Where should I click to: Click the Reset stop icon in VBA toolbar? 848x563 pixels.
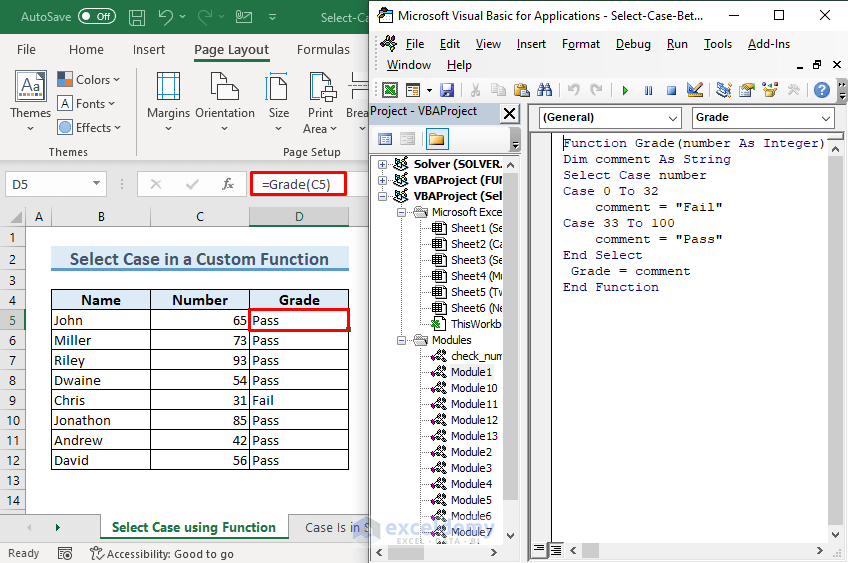click(x=671, y=90)
